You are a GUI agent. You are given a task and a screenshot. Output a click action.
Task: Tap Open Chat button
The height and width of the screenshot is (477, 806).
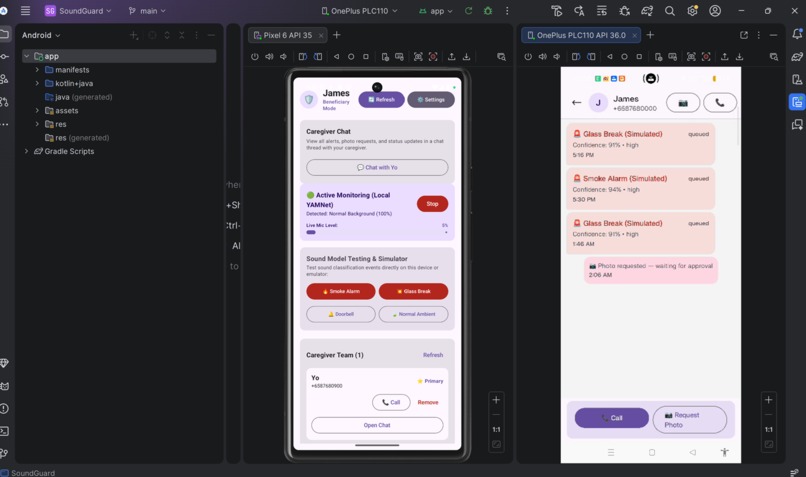pos(377,425)
